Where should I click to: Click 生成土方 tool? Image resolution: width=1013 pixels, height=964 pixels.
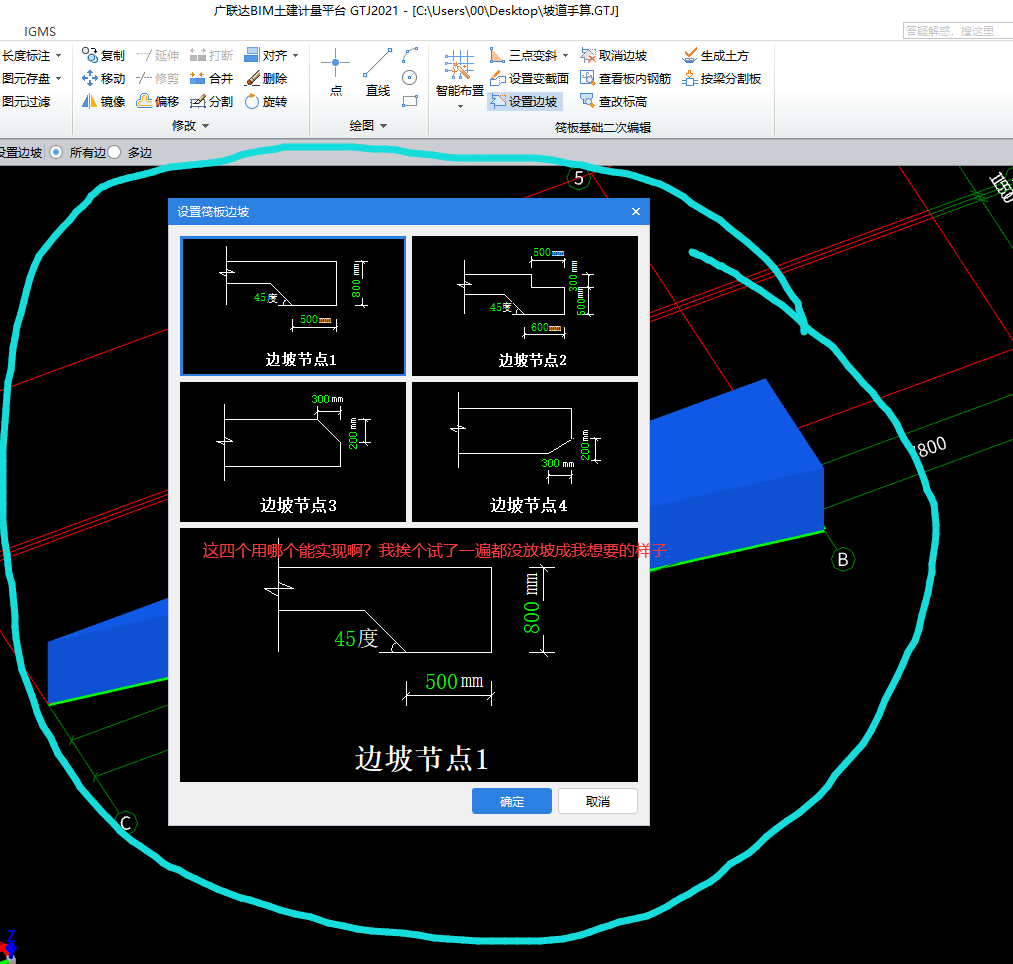716,56
